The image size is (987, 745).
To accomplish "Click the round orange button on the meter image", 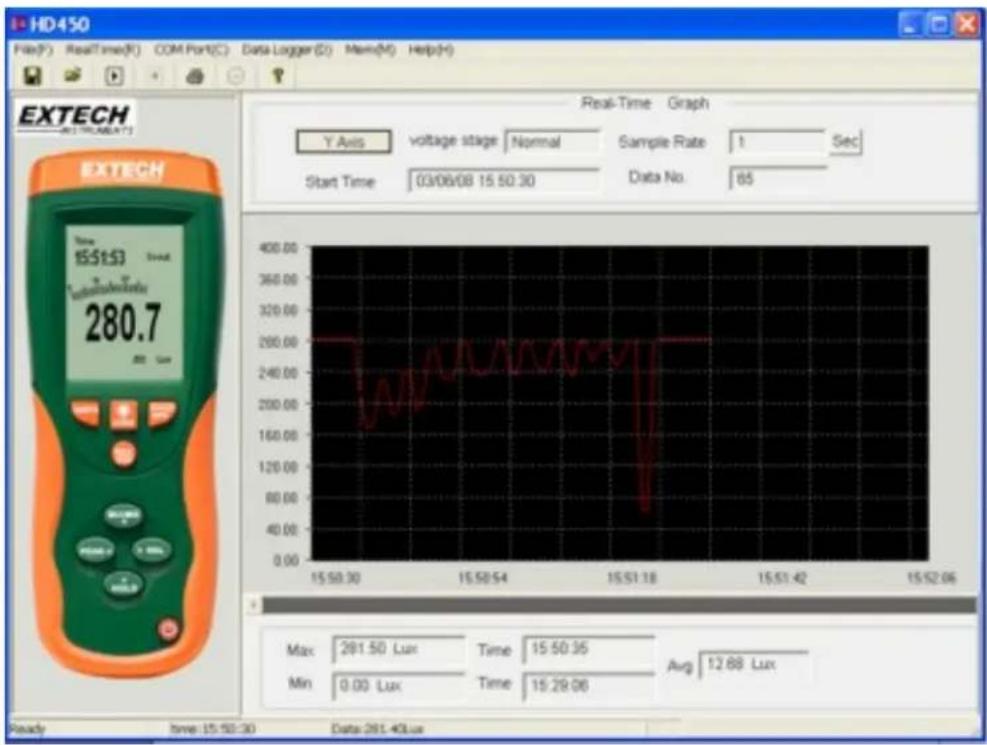I will (x=124, y=454).
